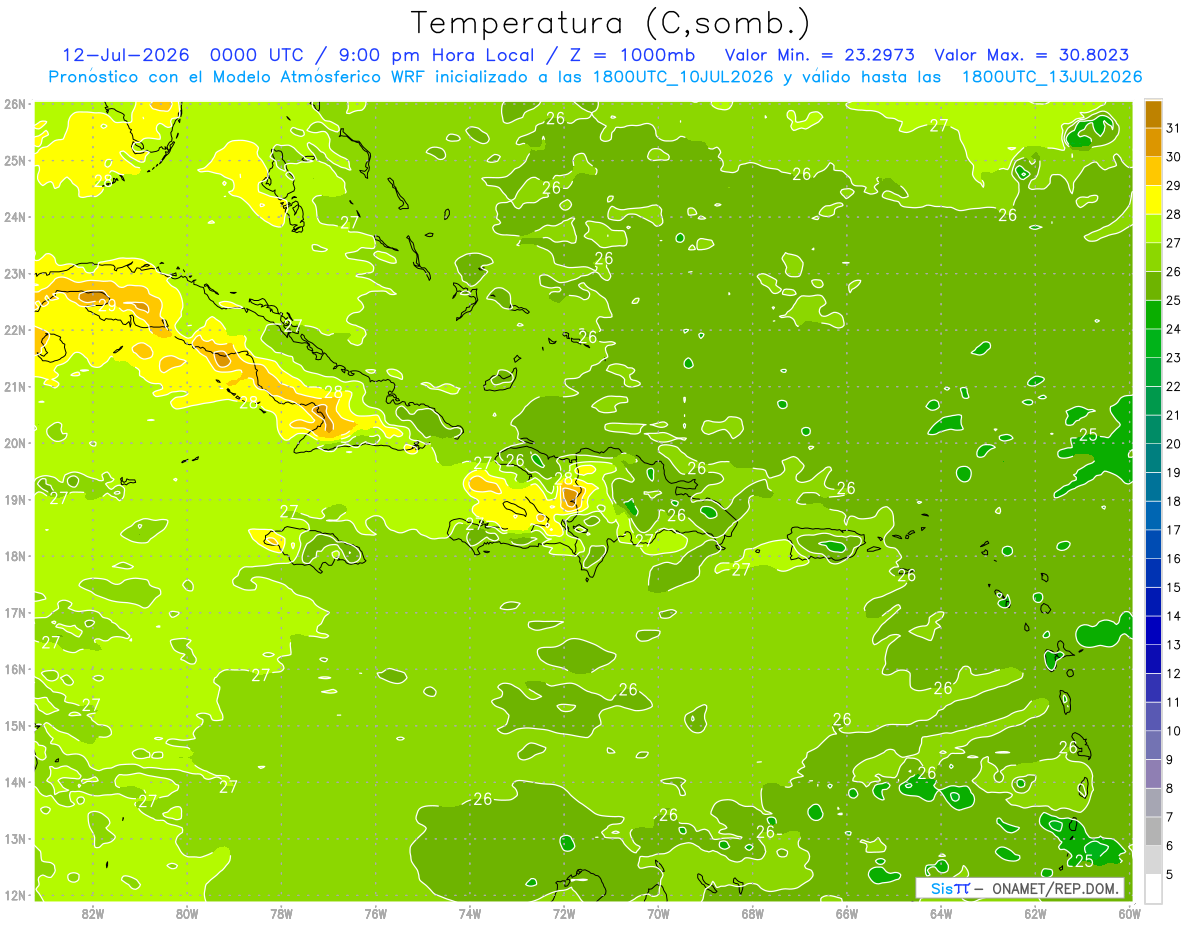Click the "22N" latitude axis label
Screen dimensions: 1200x927
point(14,330)
